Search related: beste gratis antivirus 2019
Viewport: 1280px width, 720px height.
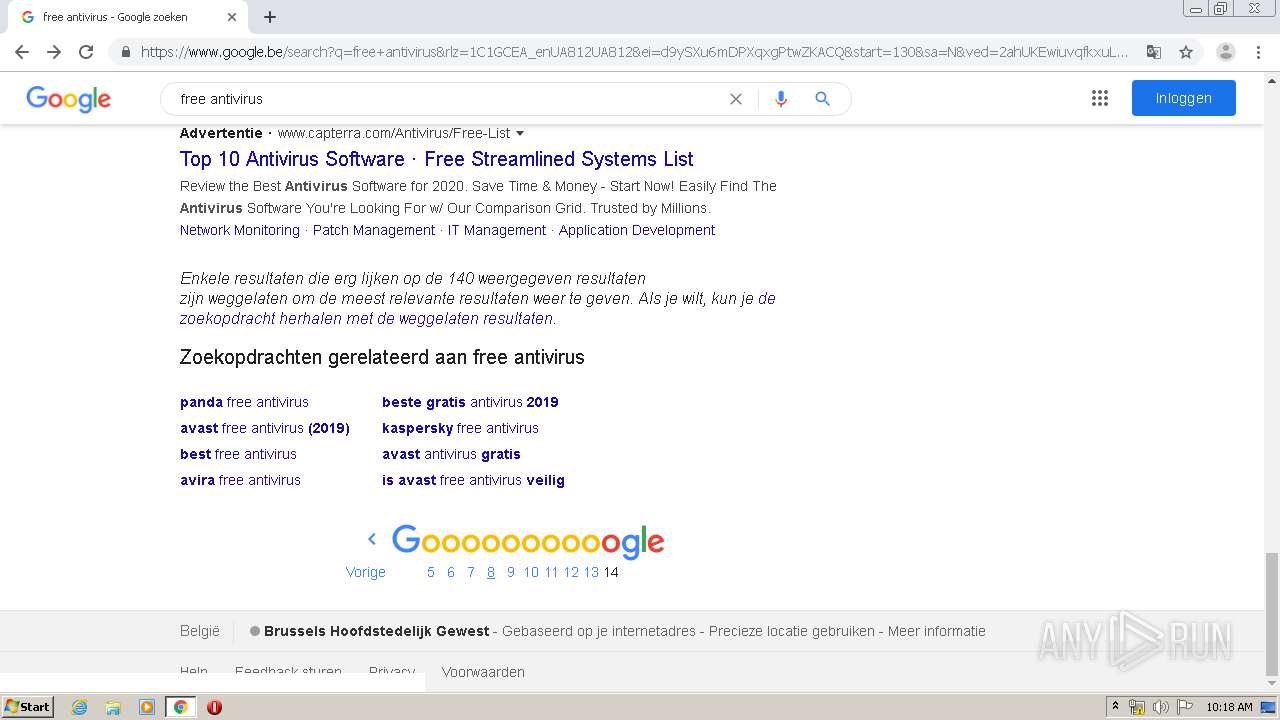pos(470,402)
